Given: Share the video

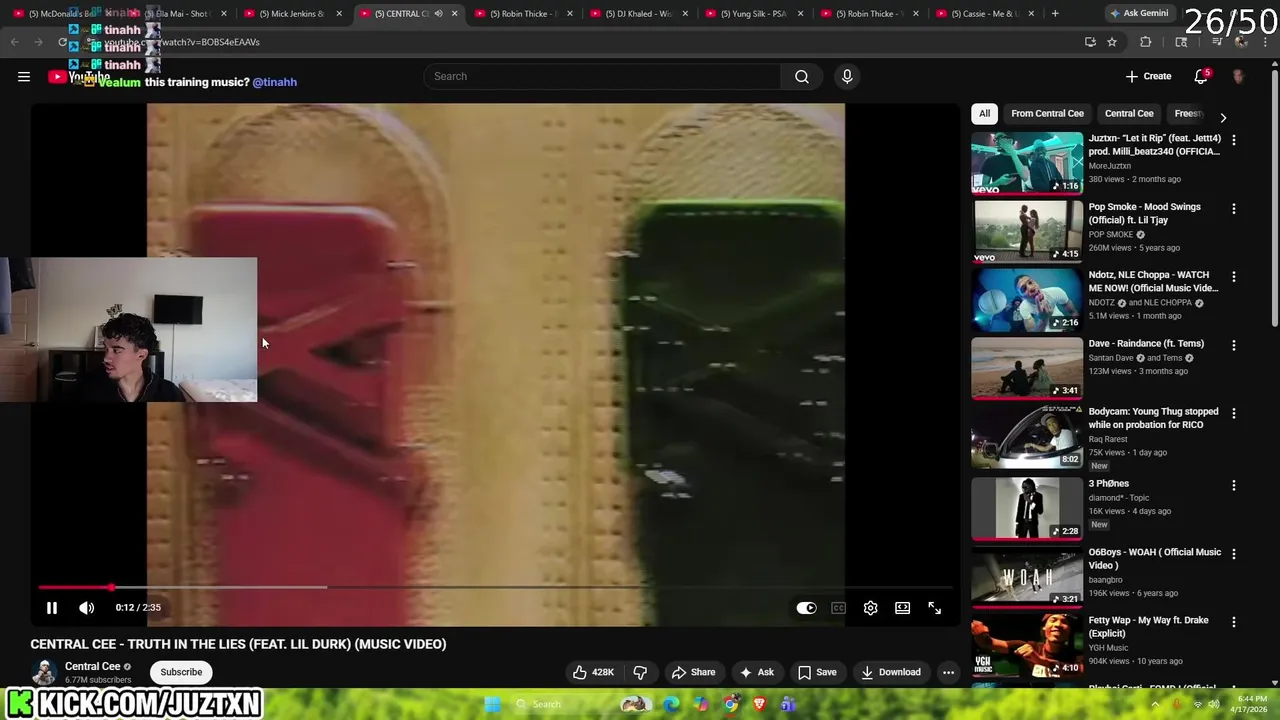Looking at the screenshot, I should pos(694,672).
